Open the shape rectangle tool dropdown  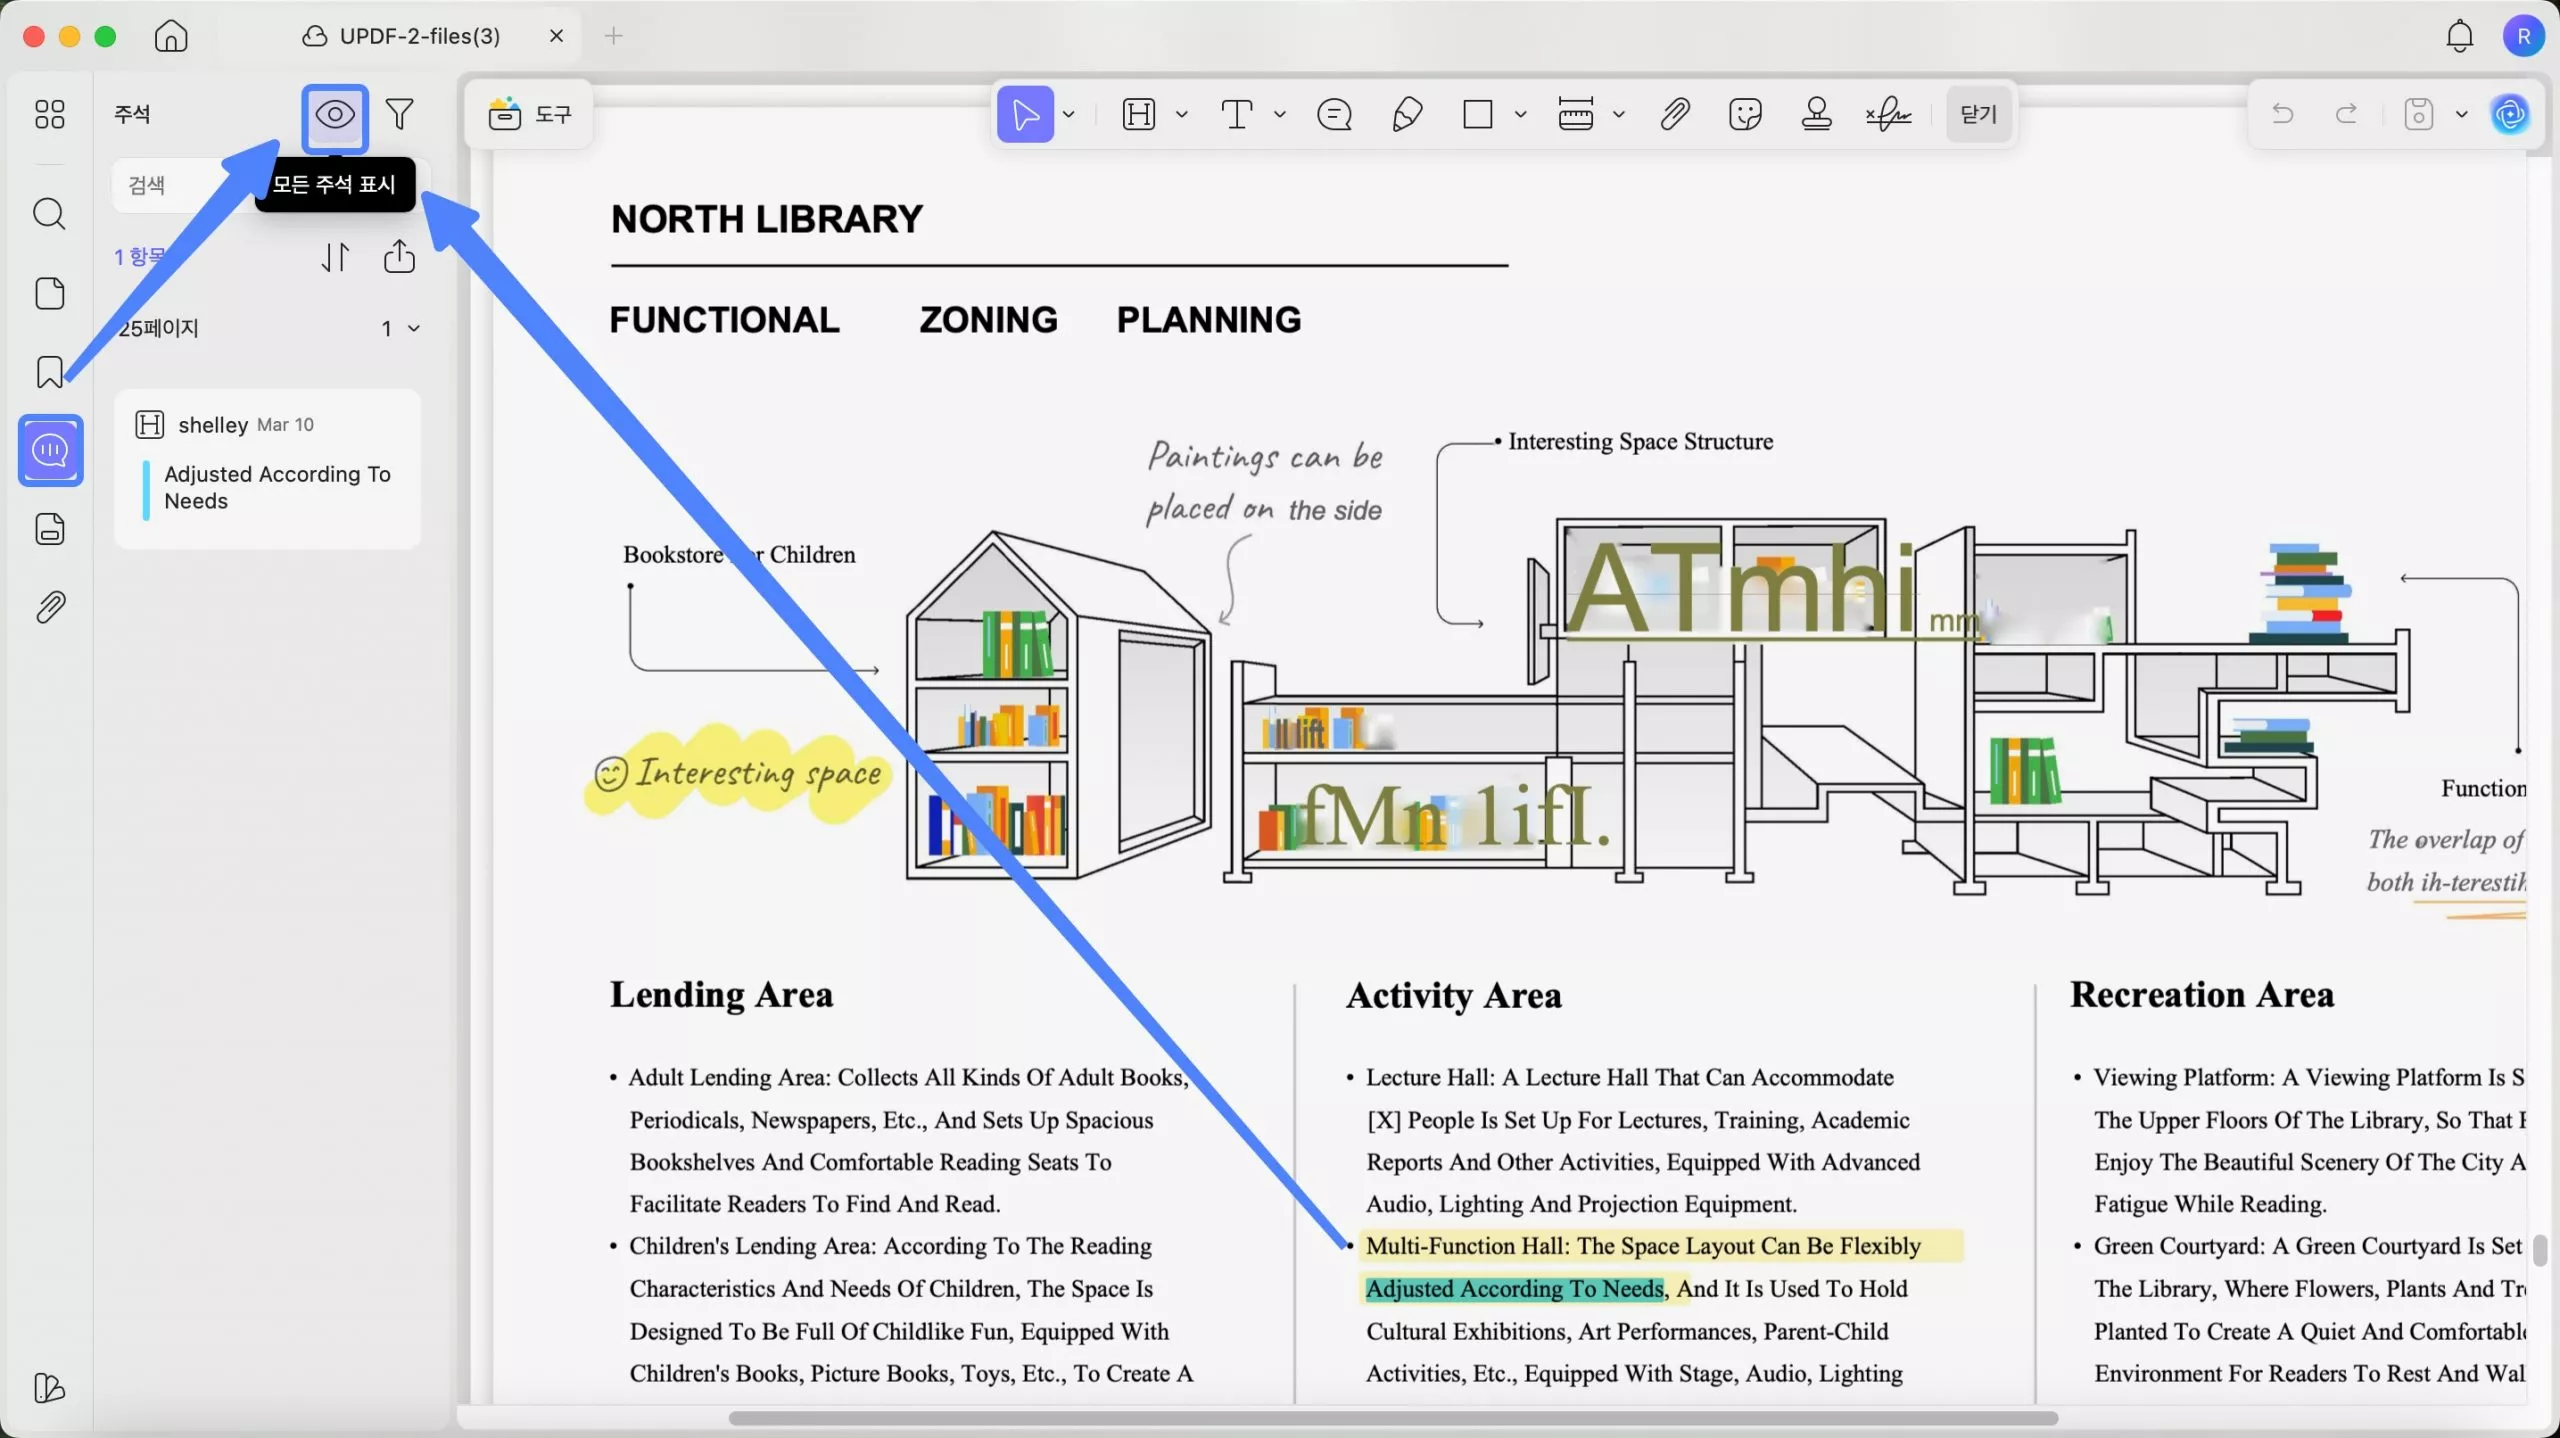coord(1521,114)
